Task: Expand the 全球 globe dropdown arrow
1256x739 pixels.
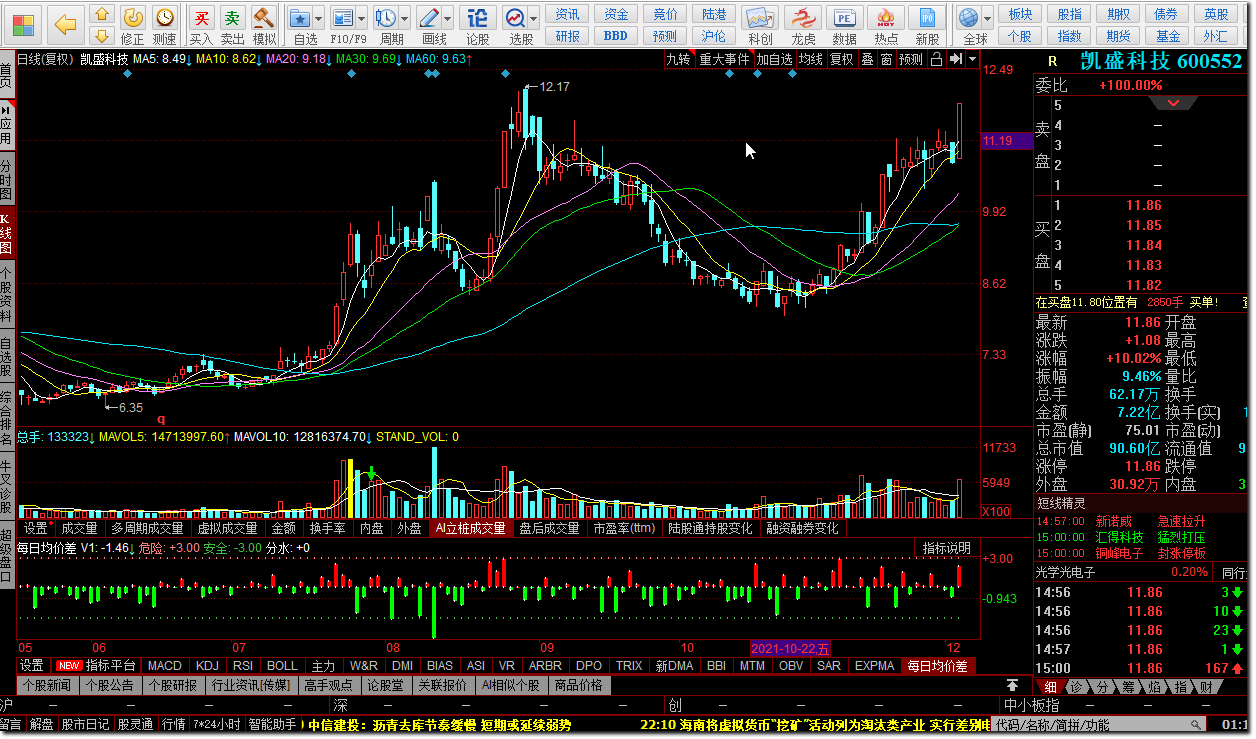Action: tap(988, 19)
